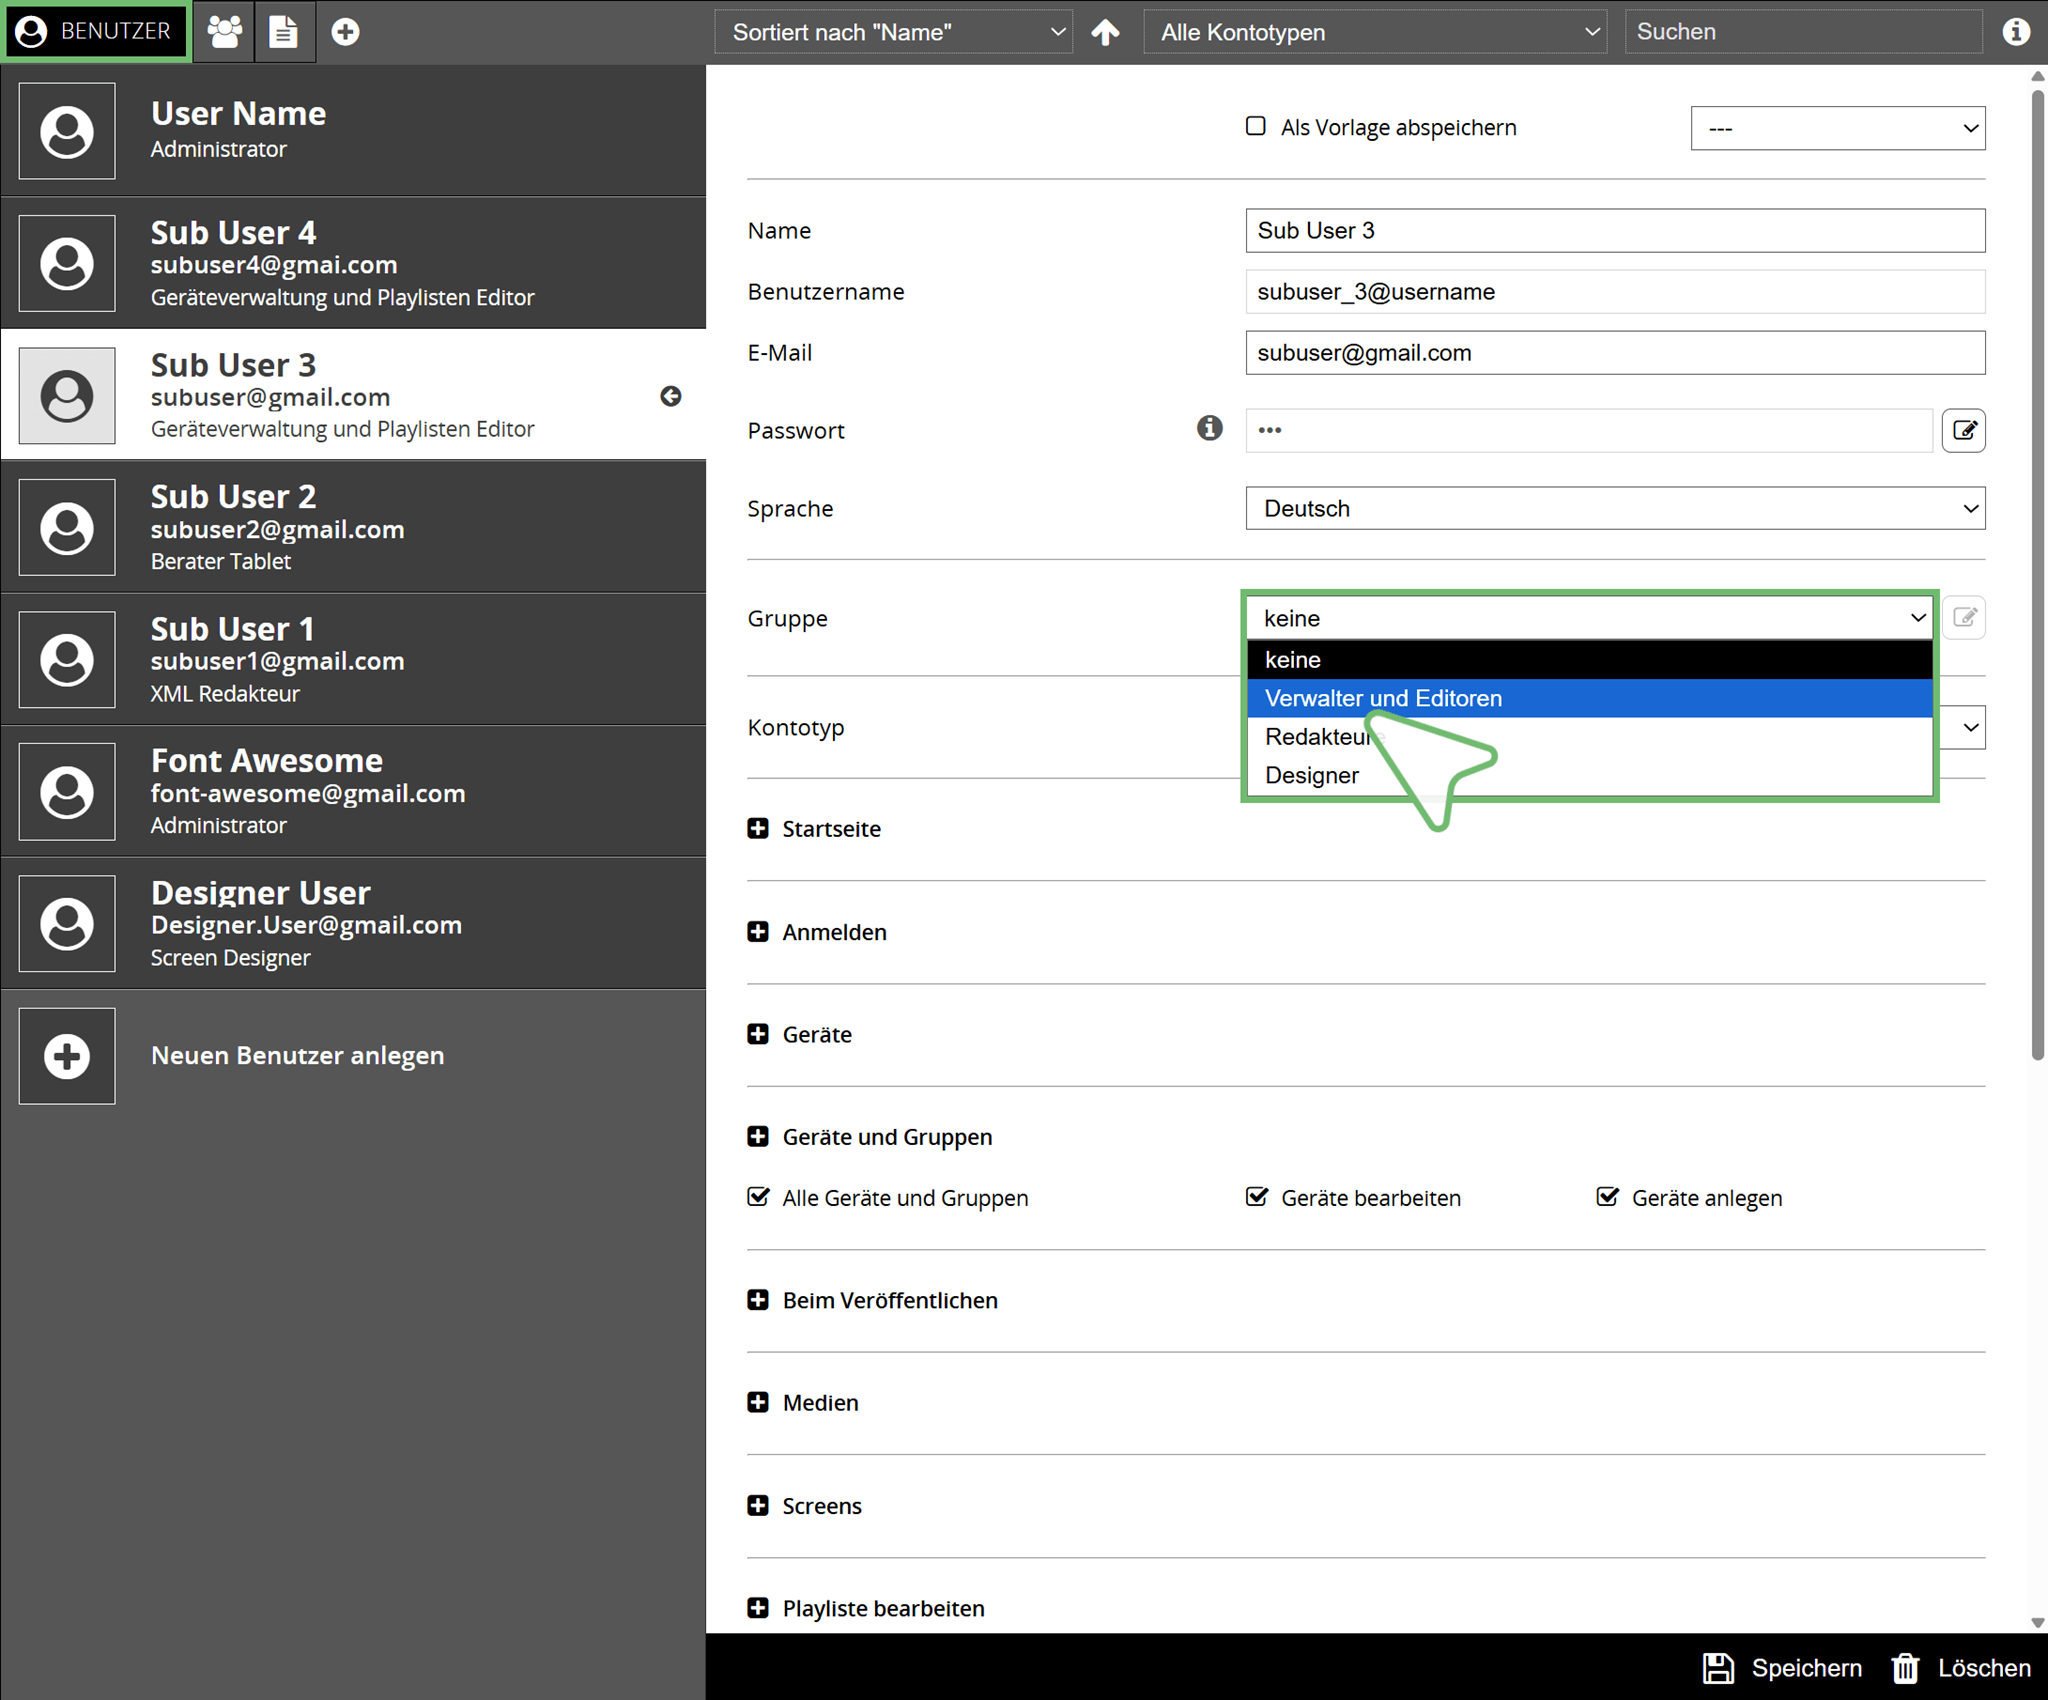Expand the Startseite section
The width and height of the screenshot is (2048, 1700).
pyautogui.click(x=759, y=829)
